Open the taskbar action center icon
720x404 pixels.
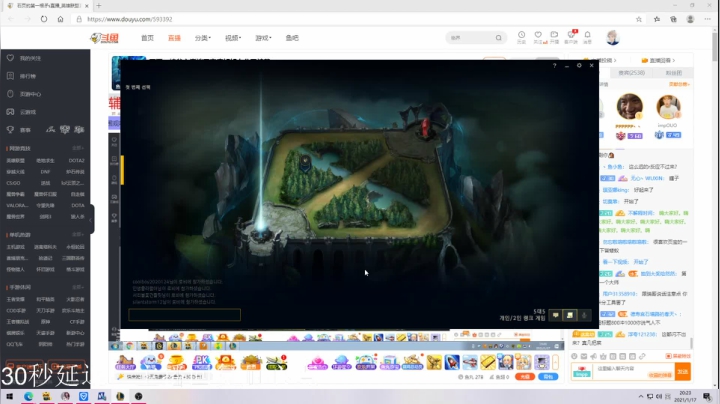(x=707, y=396)
